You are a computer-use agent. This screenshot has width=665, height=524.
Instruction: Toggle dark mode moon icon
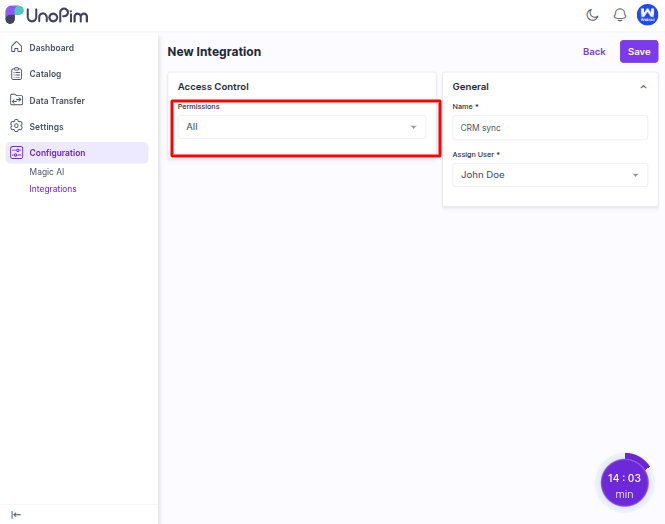click(592, 15)
